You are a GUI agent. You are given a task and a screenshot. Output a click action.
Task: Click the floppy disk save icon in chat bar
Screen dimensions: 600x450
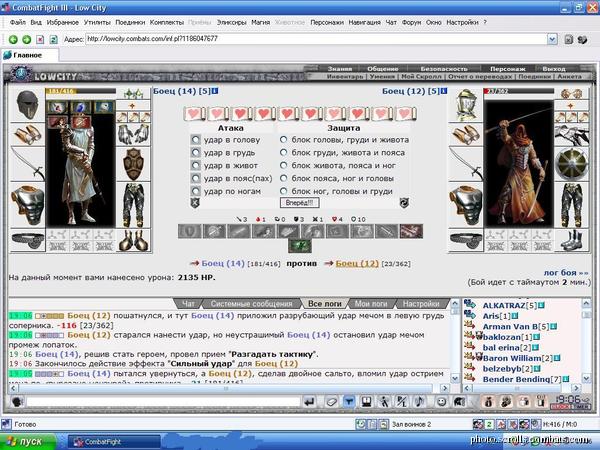367,402
